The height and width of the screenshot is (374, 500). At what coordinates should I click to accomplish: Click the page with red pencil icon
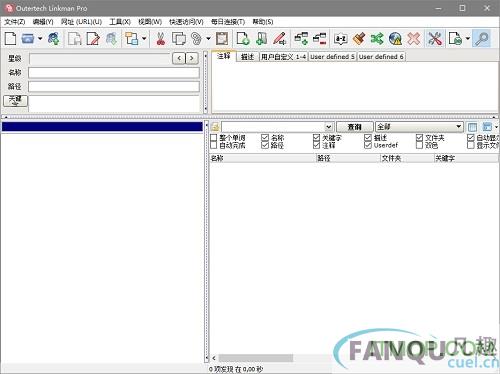click(x=93, y=38)
